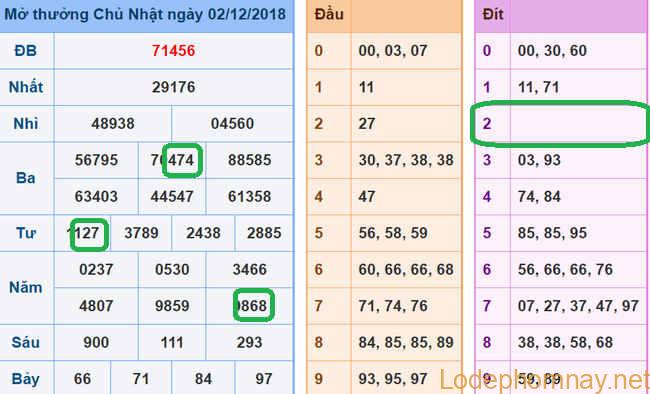
Task: Select Bảy prize number 84
Action: 203,379
